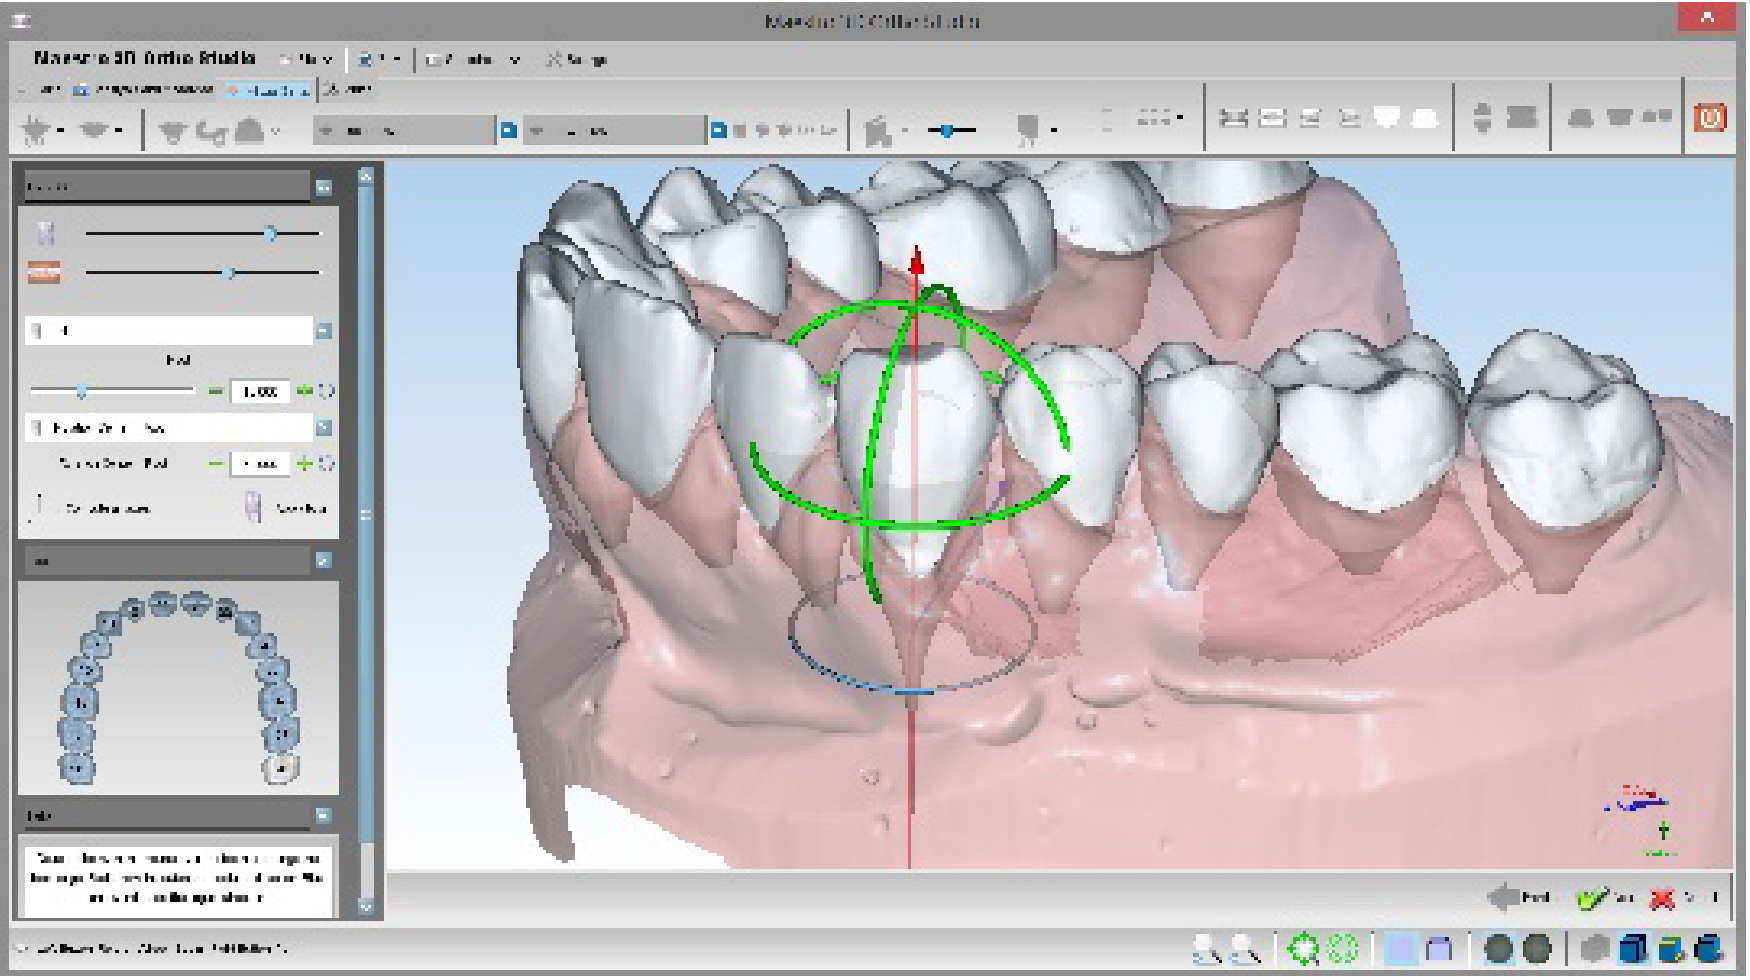Toggle the second dark sphere shading icon at the bottom
Screen dimensions: 1750x980
[x=1536, y=947]
